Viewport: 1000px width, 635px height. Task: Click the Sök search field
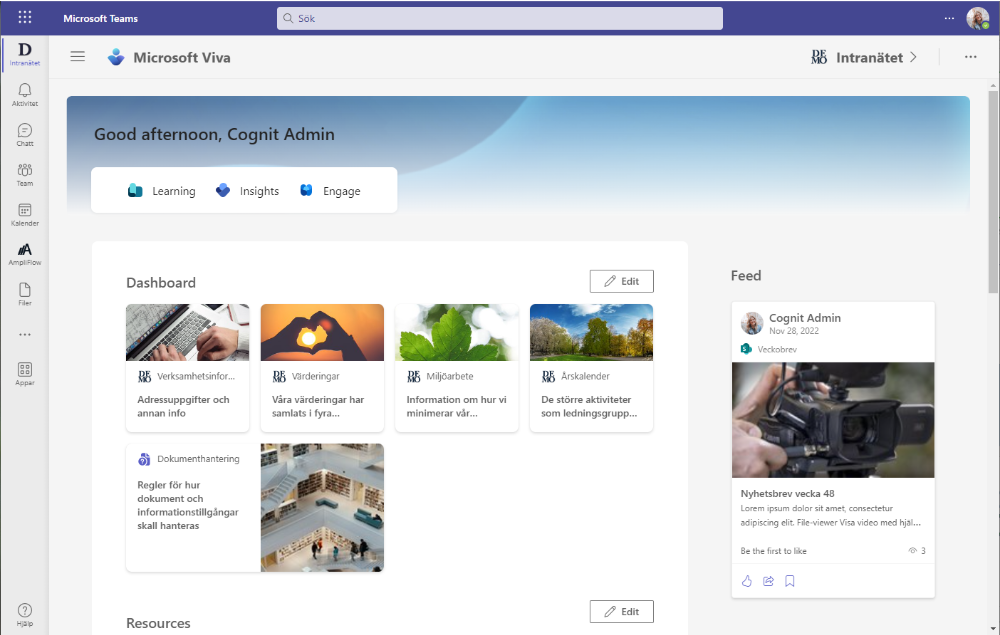(499, 18)
